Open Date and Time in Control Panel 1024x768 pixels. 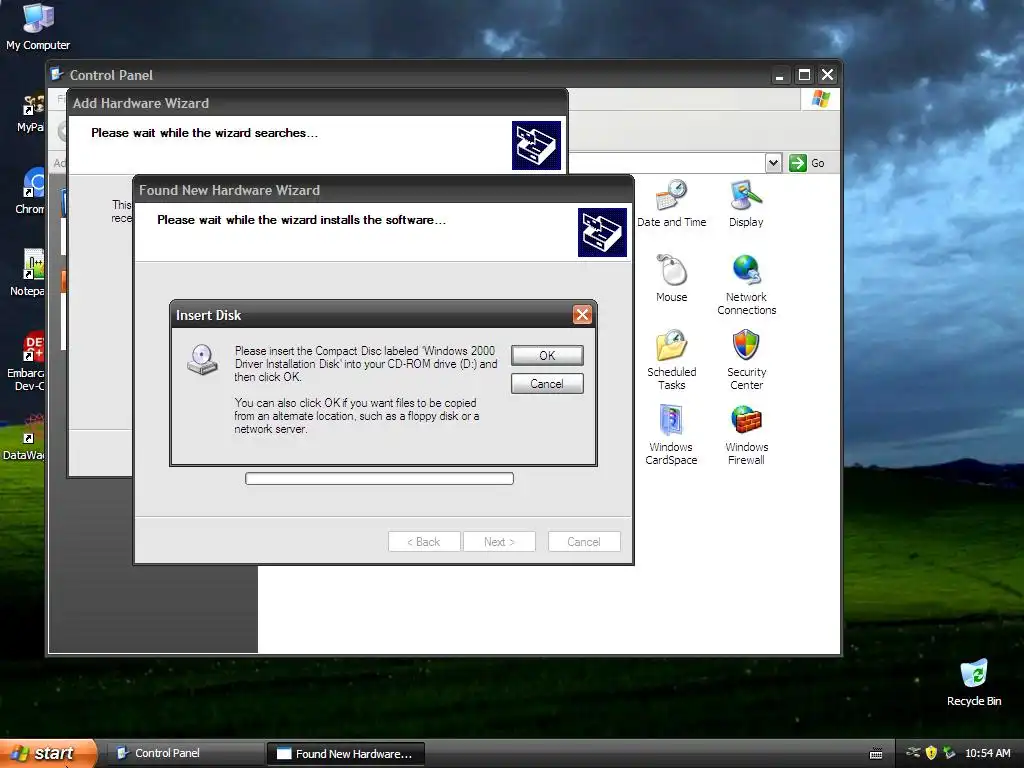[671, 204]
